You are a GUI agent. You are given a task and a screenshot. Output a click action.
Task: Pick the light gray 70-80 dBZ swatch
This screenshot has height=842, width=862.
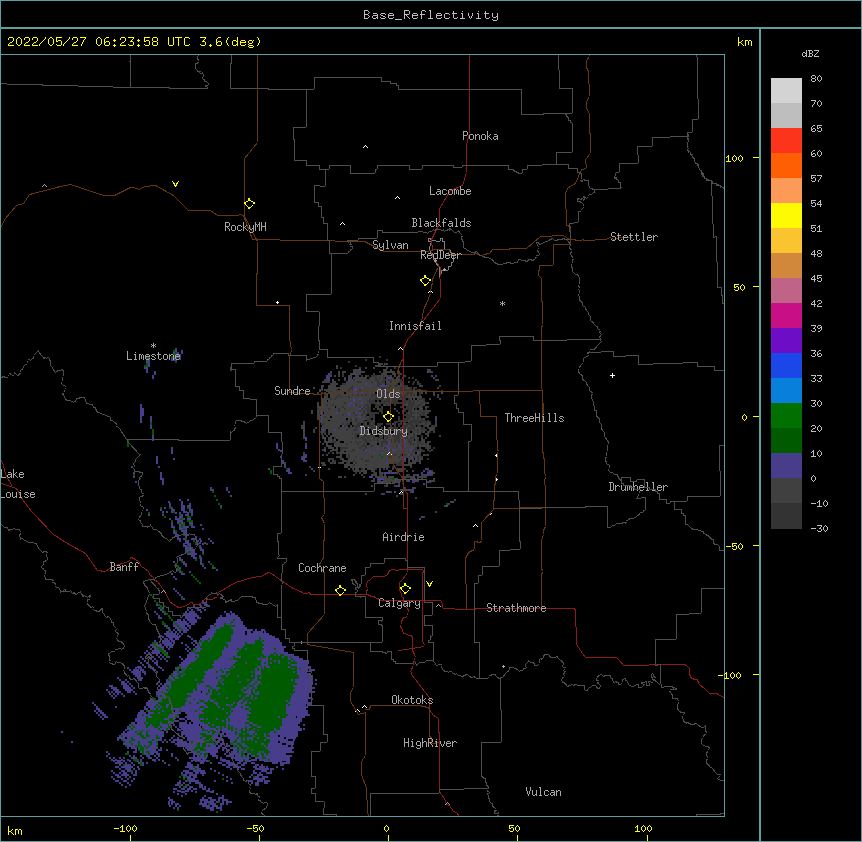pyautogui.click(x=786, y=91)
